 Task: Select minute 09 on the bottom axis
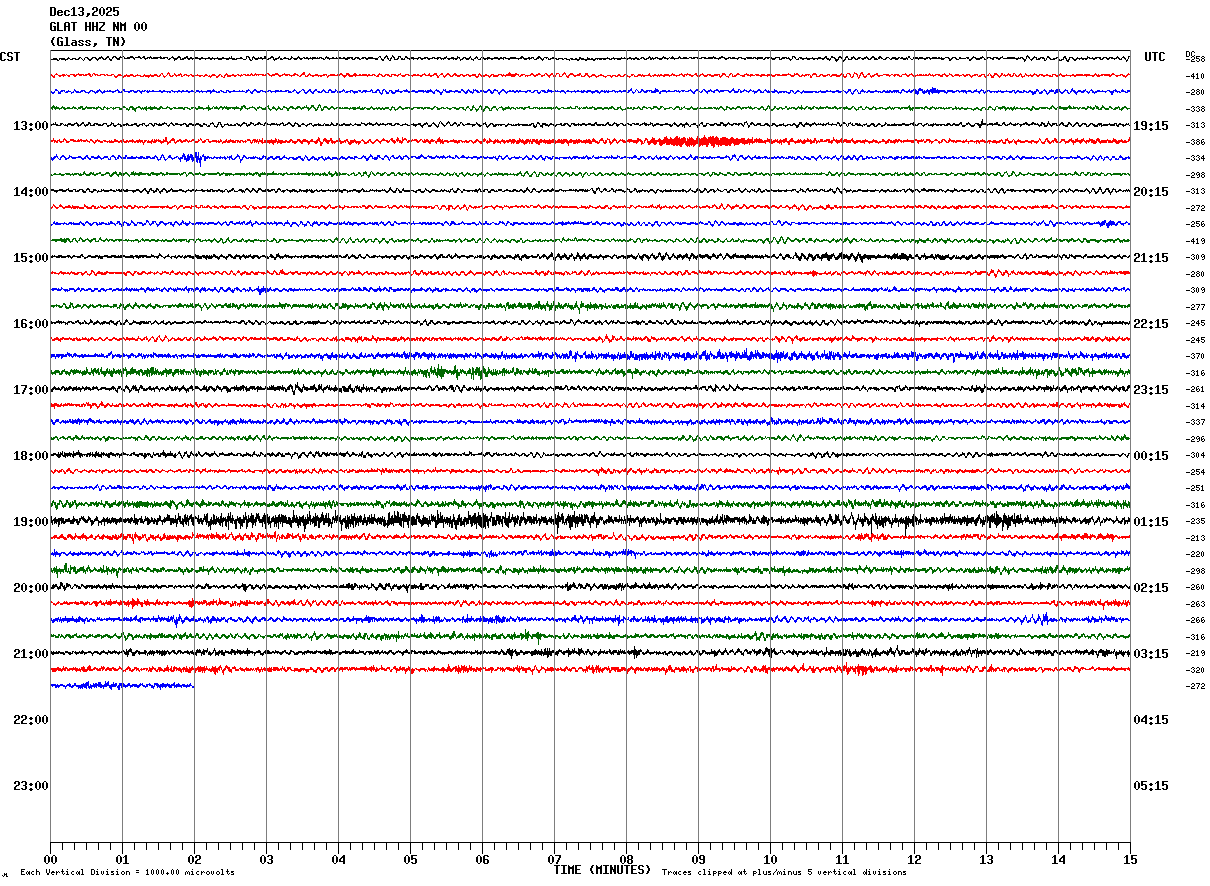coord(698,859)
